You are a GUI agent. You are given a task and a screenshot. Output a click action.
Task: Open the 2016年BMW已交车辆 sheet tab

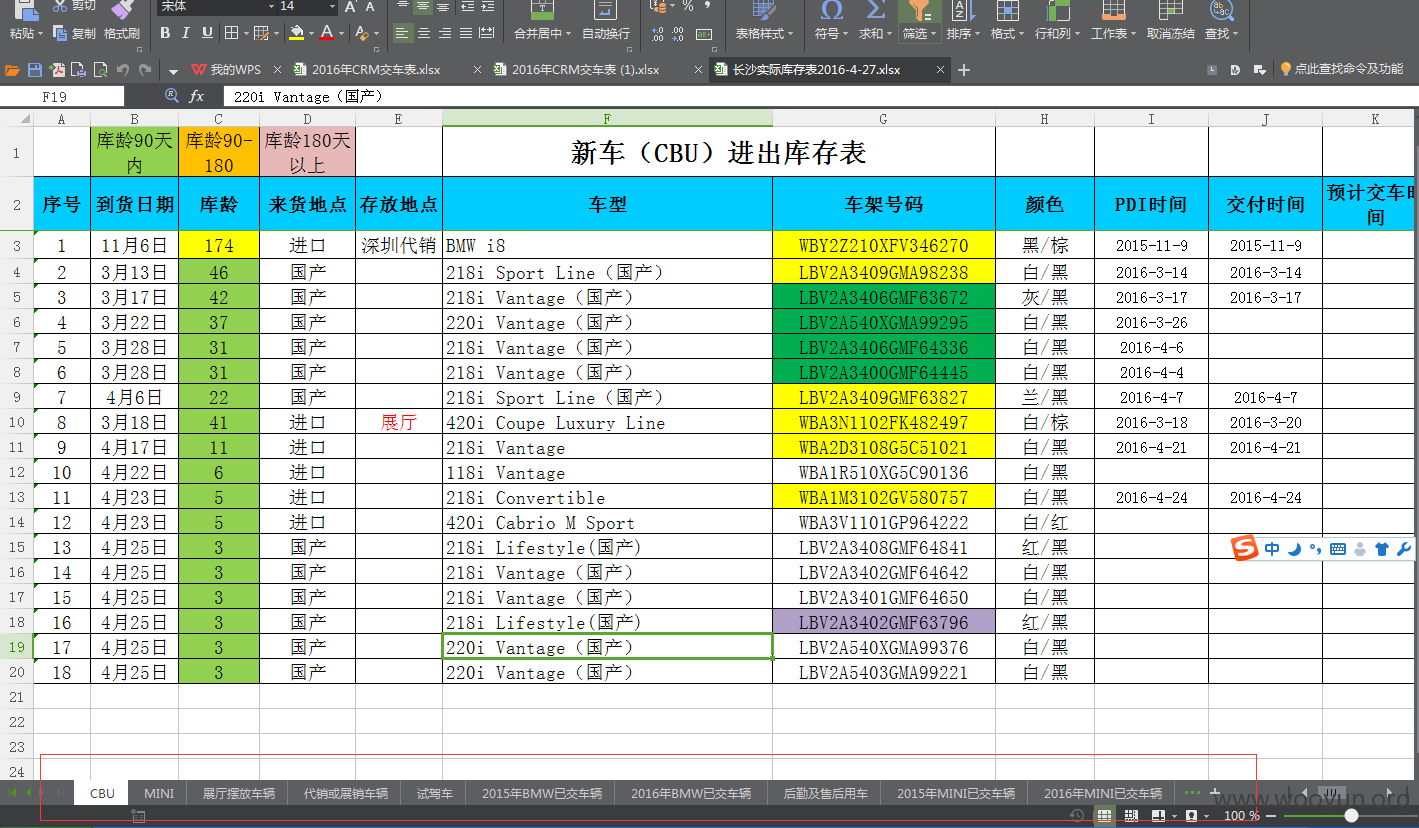(691, 793)
